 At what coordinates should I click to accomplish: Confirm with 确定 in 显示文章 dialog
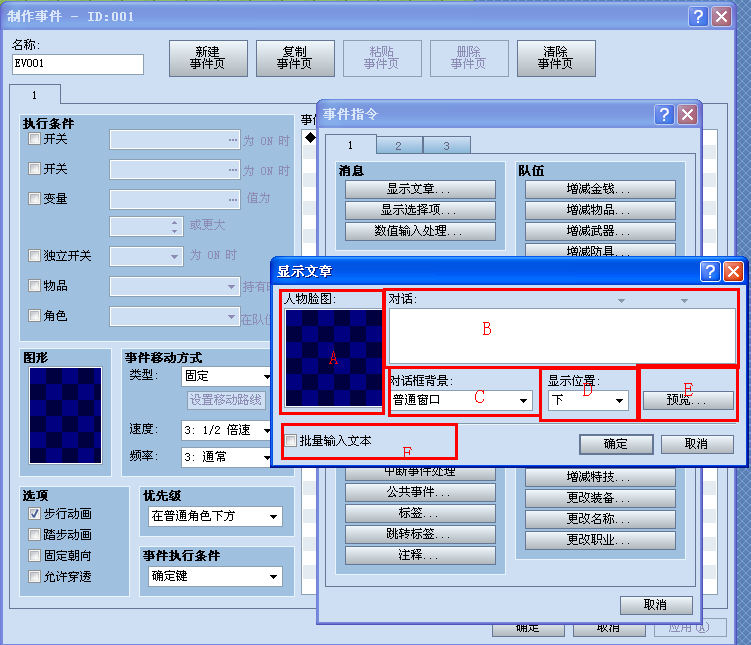(616, 444)
